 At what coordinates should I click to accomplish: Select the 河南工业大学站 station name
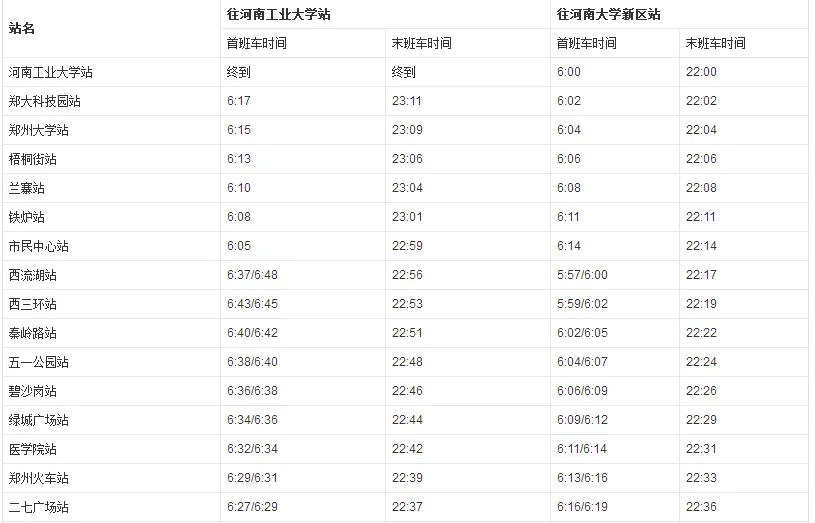[x=51, y=72]
